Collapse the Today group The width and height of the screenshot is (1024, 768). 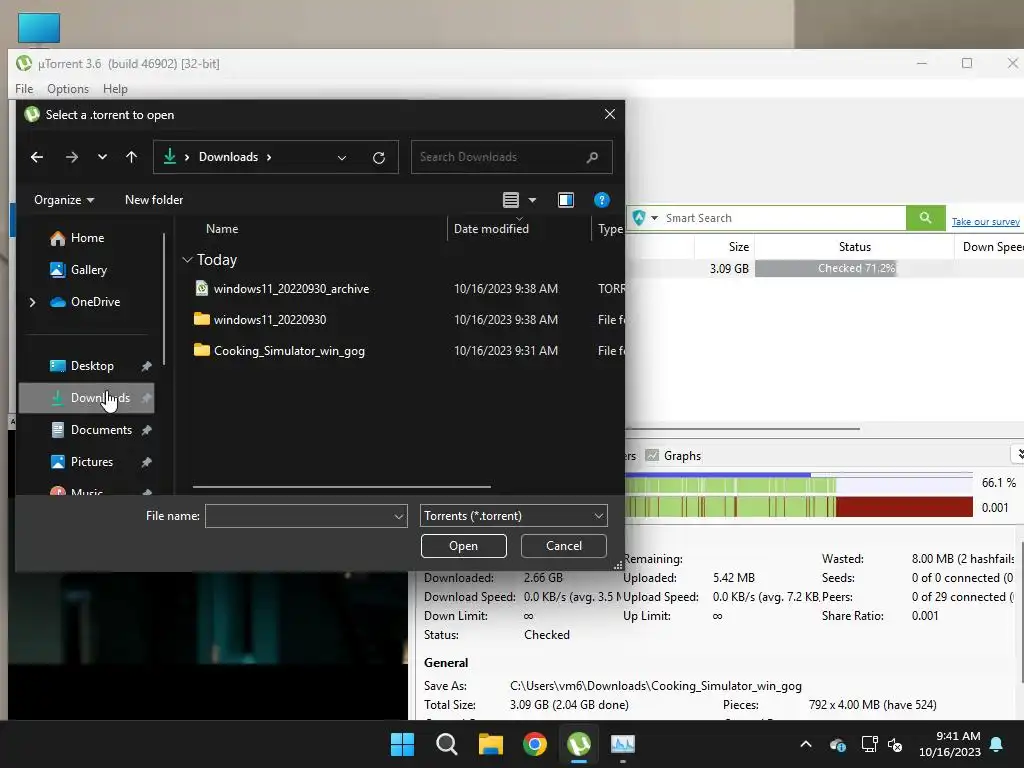(187, 260)
